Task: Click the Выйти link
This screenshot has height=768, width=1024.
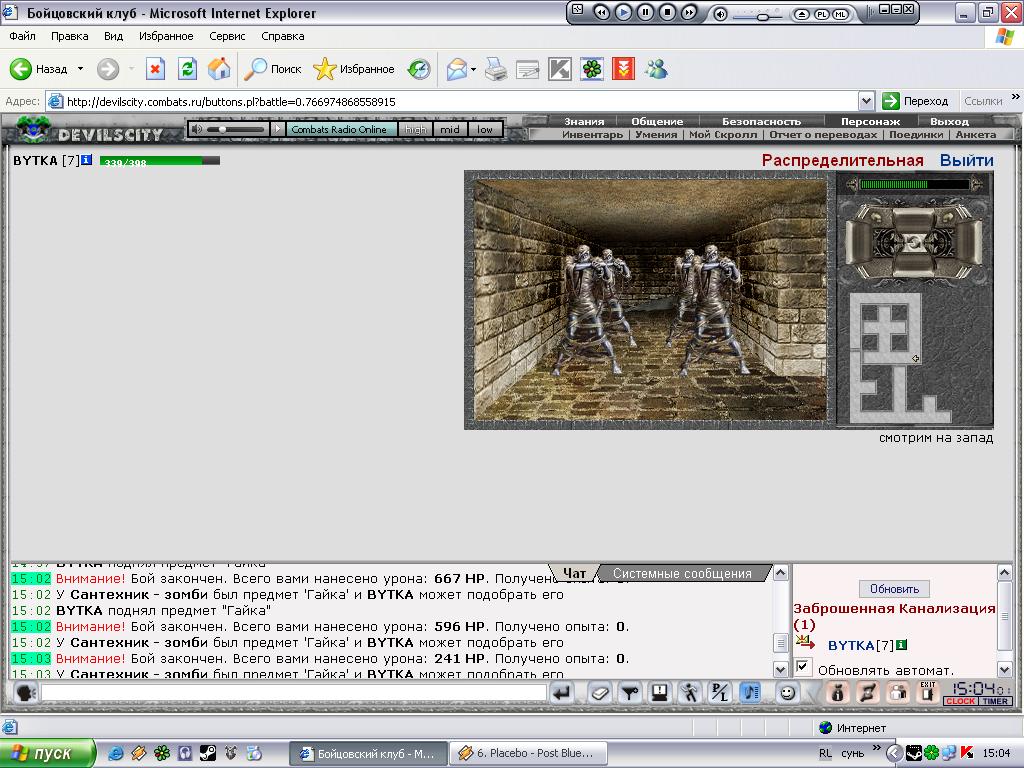Action: (x=967, y=160)
